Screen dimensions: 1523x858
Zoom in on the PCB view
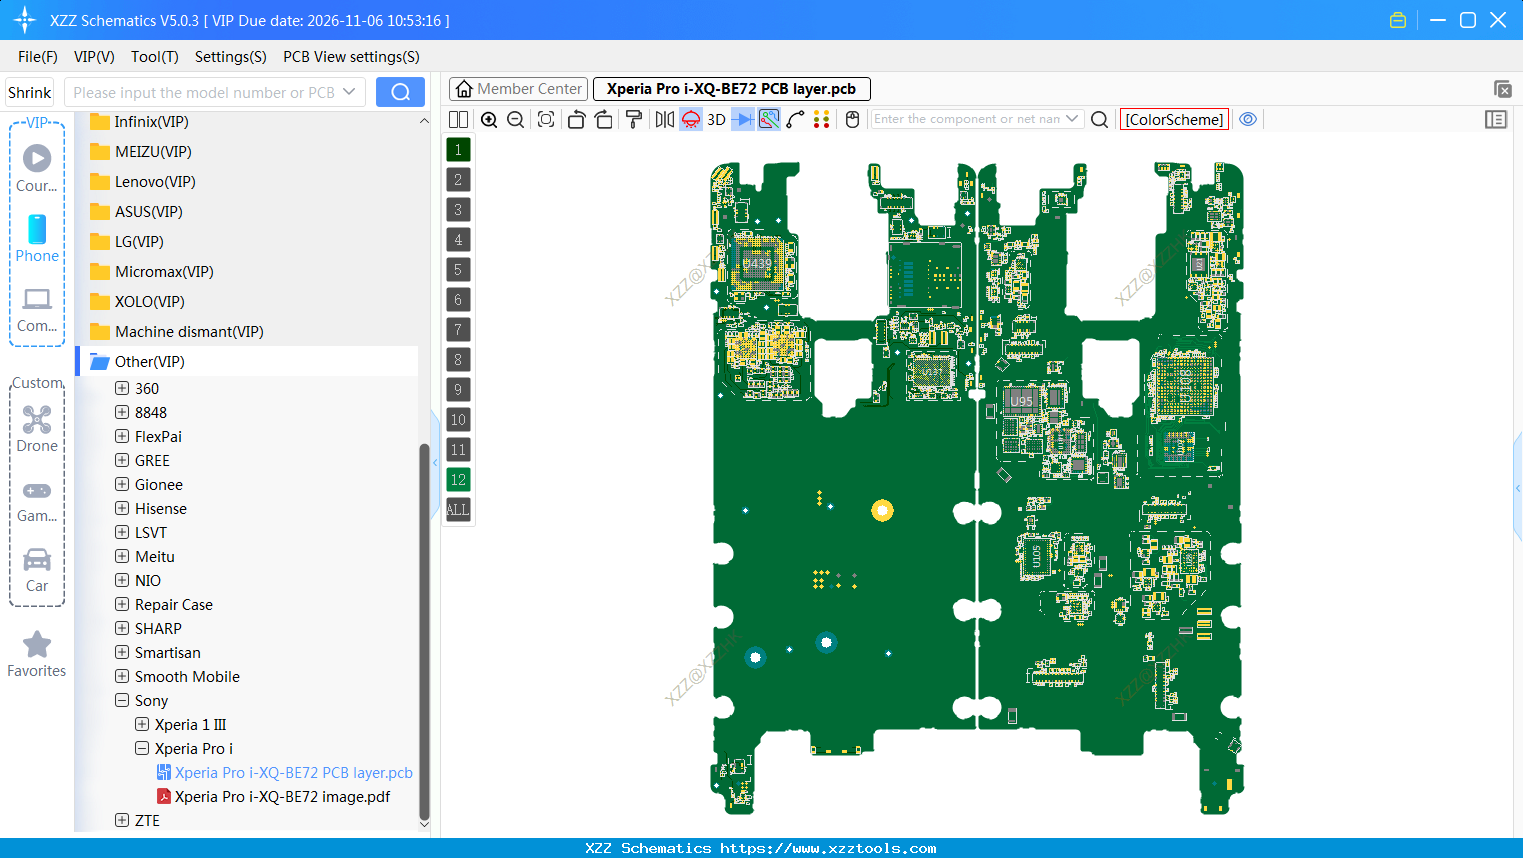click(x=489, y=119)
